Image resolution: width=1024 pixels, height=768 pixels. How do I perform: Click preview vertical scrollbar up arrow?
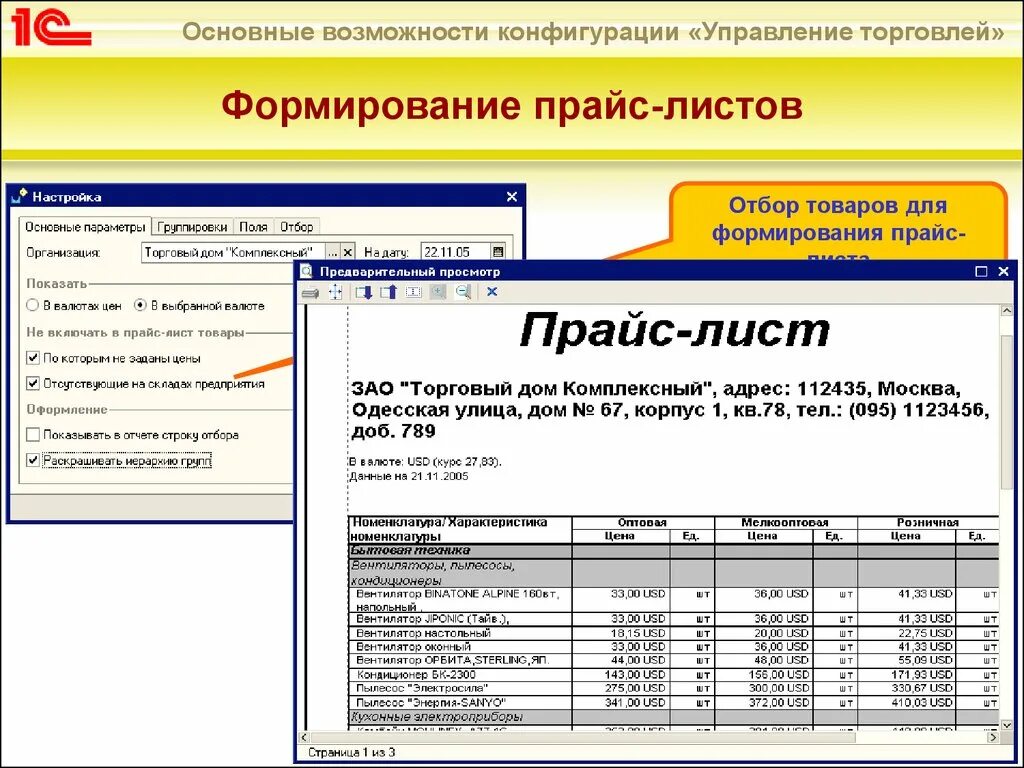[x=1006, y=312]
